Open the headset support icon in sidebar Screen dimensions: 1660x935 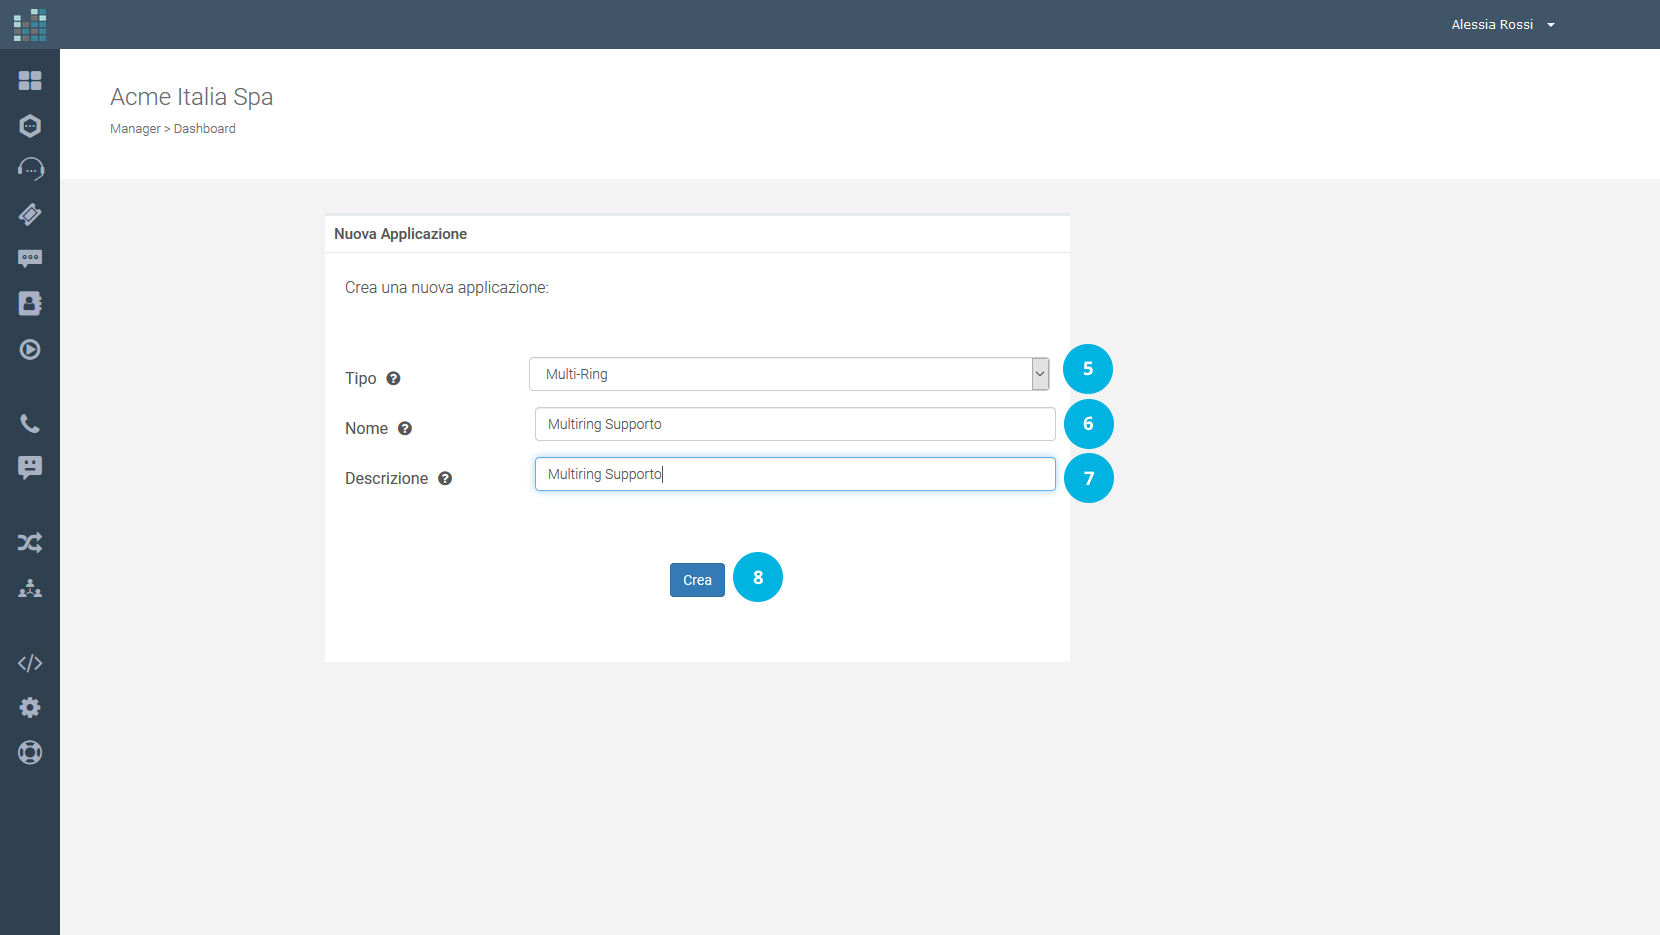[x=30, y=169]
